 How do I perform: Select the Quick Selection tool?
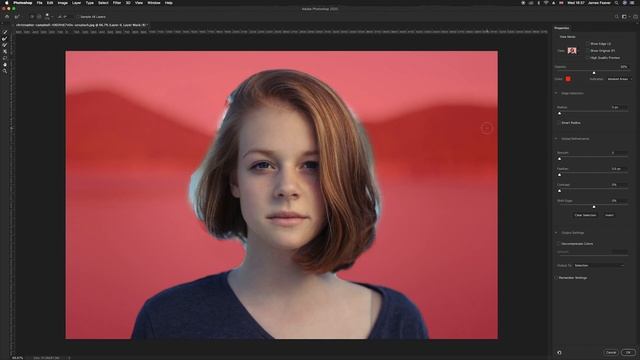[5, 32]
